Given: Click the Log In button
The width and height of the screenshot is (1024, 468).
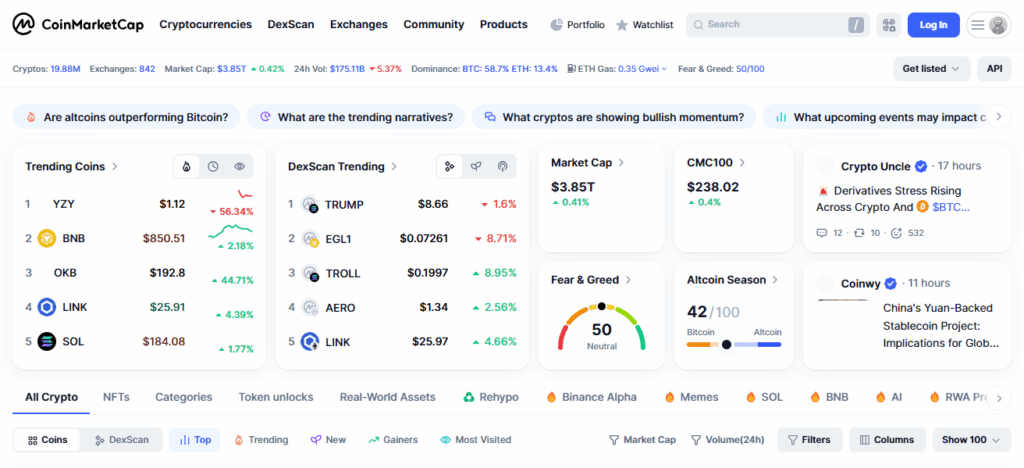Looking at the screenshot, I should tap(933, 25).
